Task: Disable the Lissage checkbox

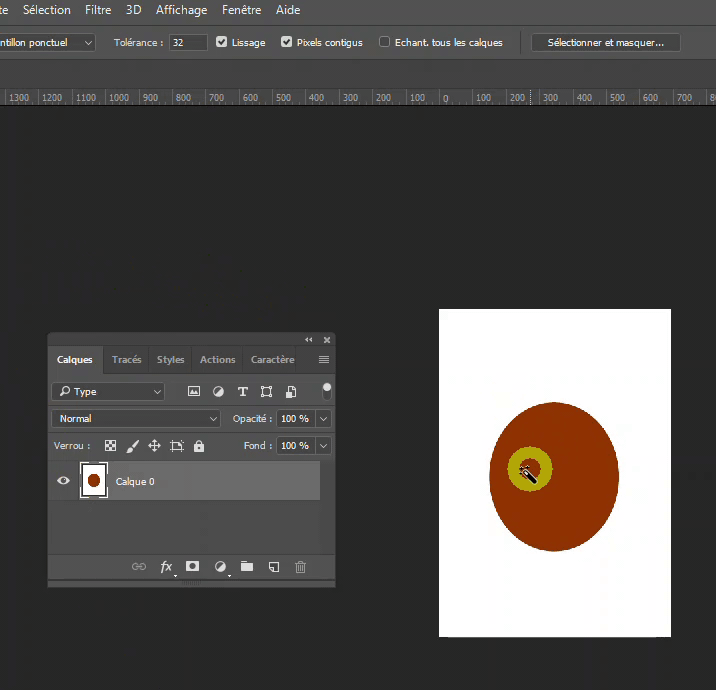Action: [x=222, y=43]
